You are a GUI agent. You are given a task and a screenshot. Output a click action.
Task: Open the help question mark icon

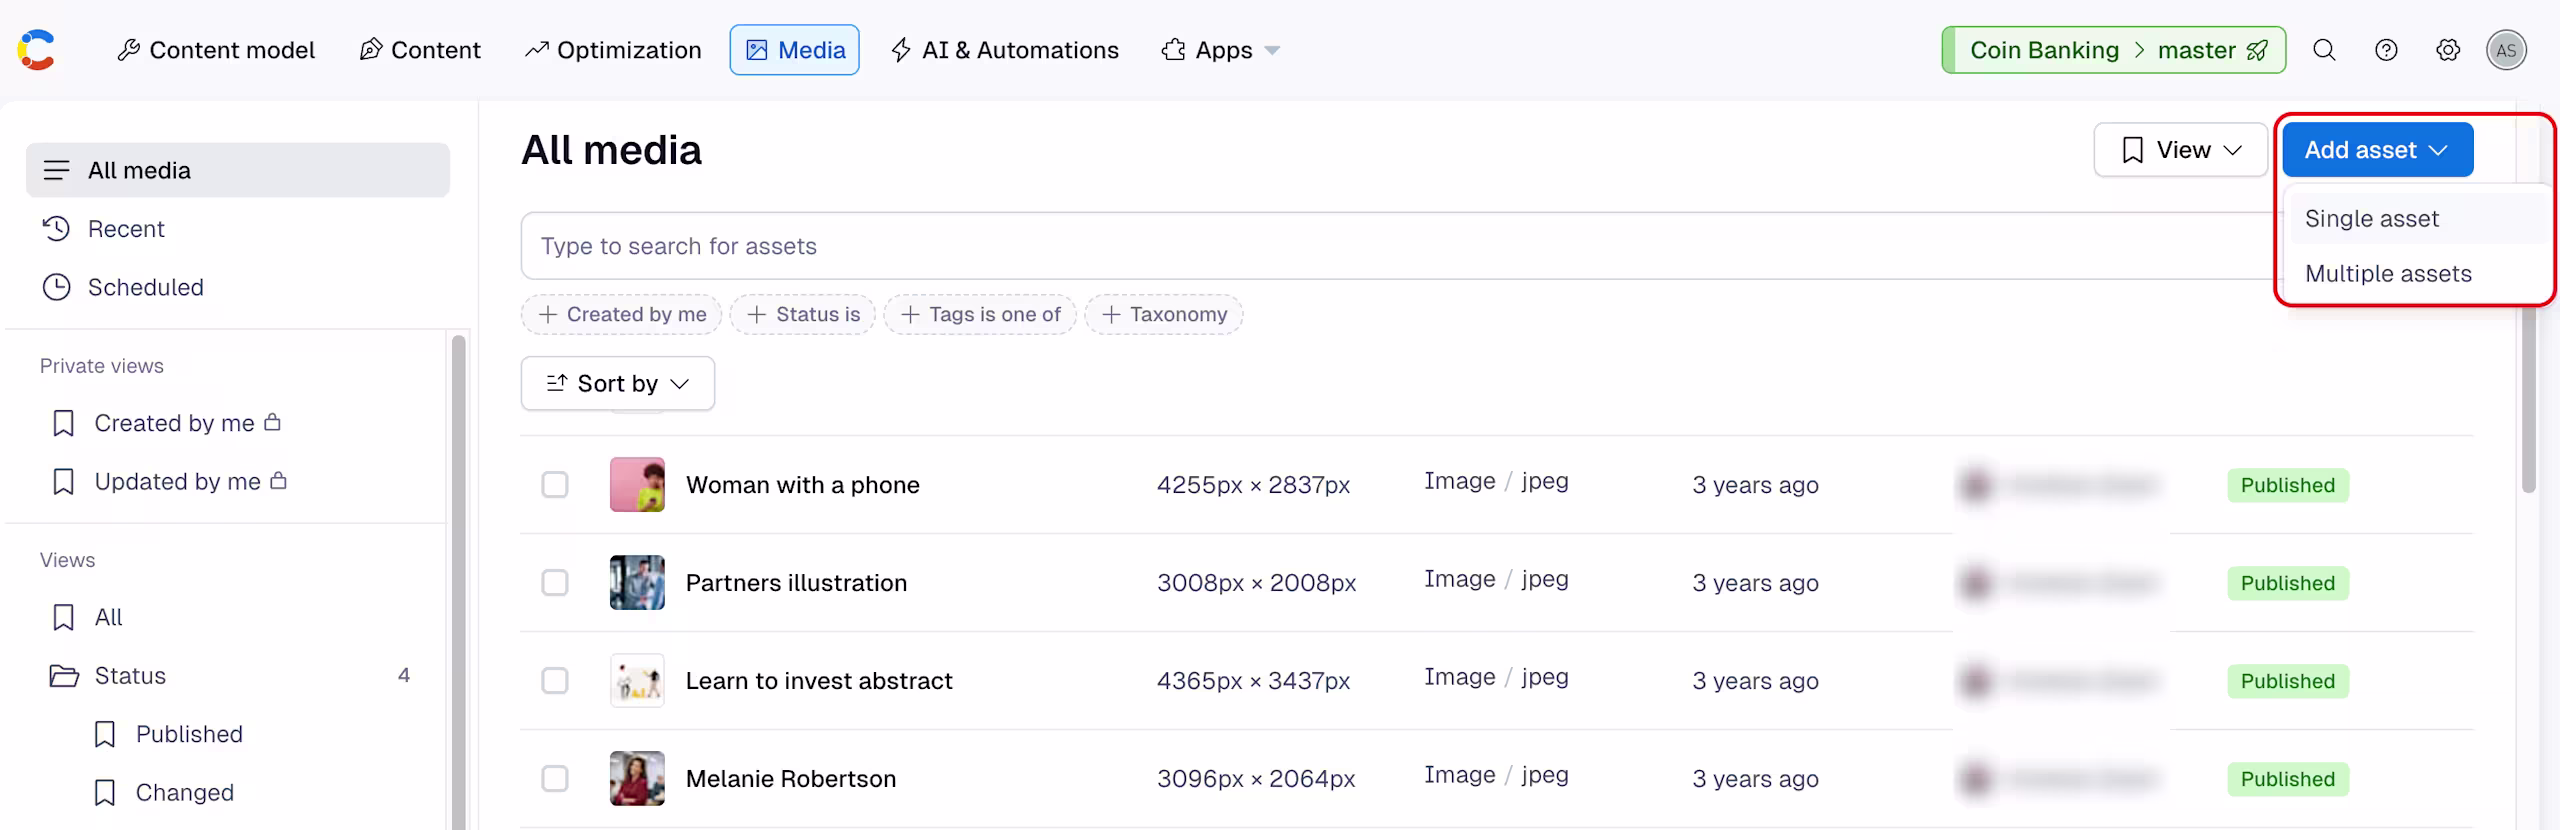(x=2386, y=50)
